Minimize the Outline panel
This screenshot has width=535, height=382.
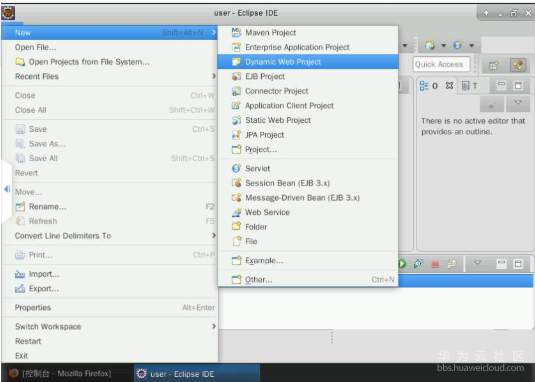click(501, 85)
